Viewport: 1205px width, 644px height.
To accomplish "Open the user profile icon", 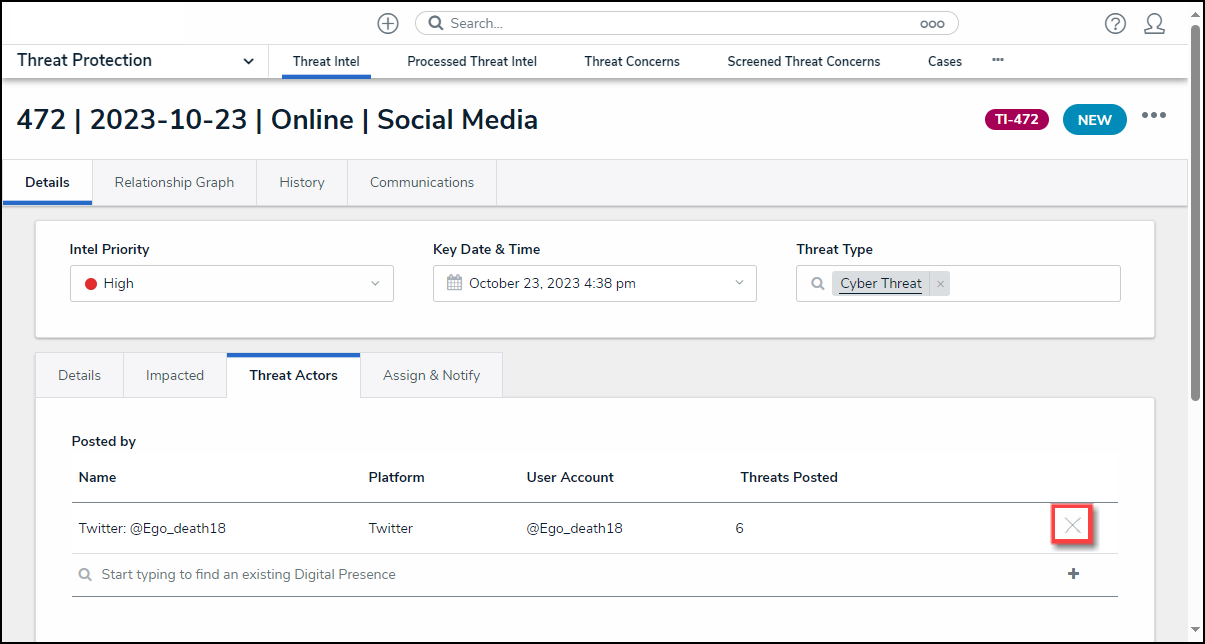I will (1154, 23).
